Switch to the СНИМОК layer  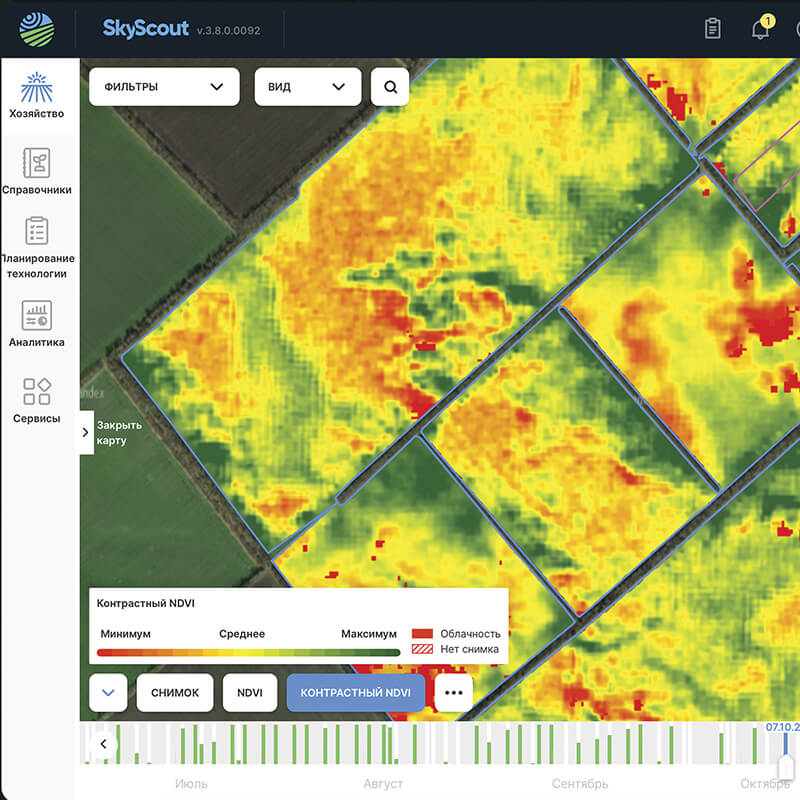(175, 692)
